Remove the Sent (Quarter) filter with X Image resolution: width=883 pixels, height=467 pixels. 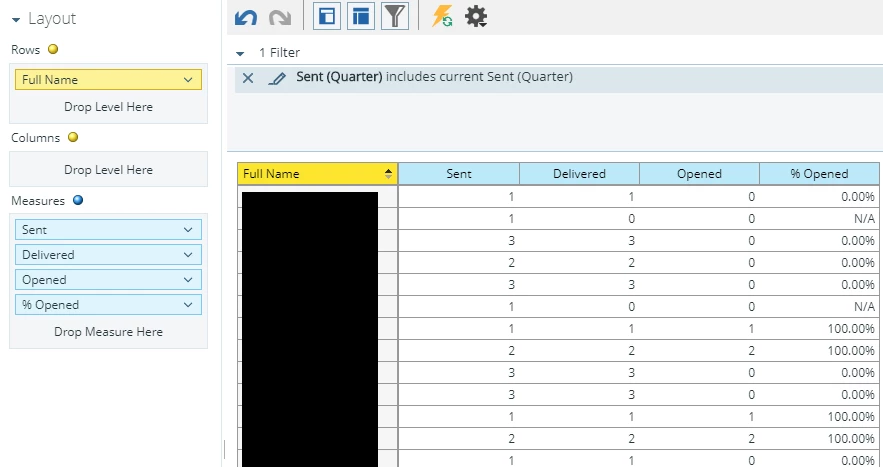click(248, 78)
